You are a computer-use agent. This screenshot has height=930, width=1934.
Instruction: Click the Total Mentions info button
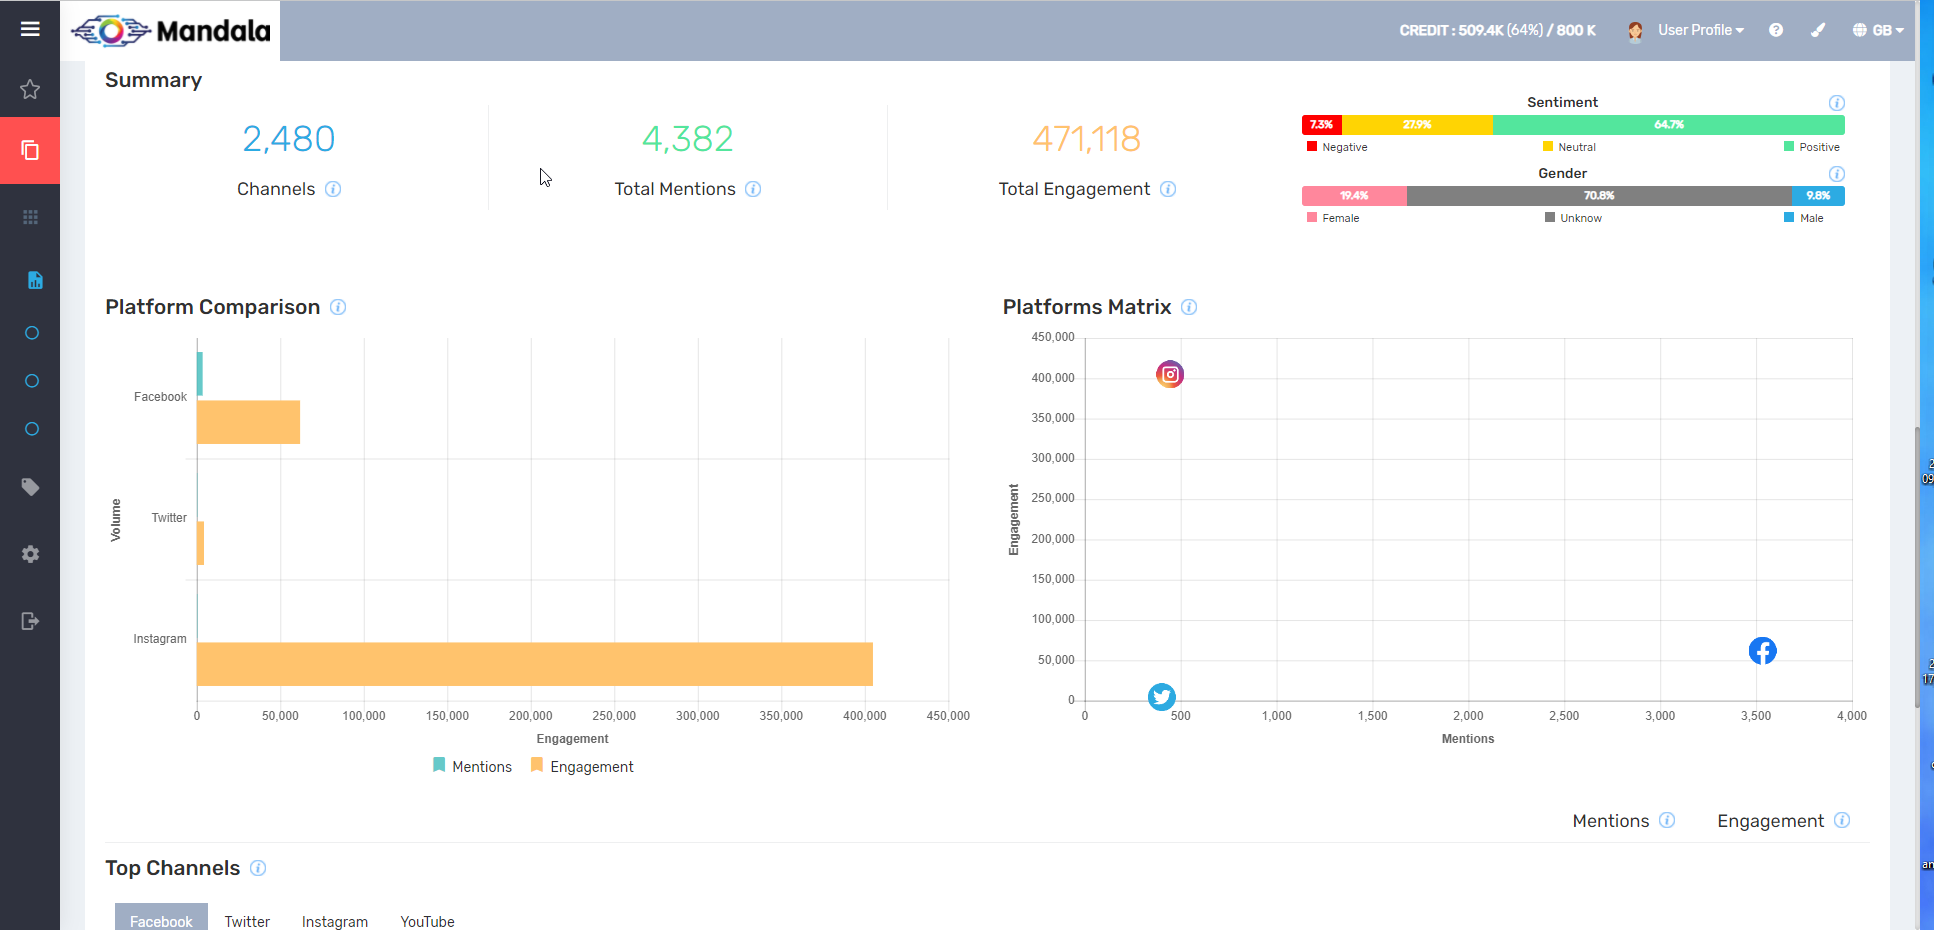[x=754, y=189]
